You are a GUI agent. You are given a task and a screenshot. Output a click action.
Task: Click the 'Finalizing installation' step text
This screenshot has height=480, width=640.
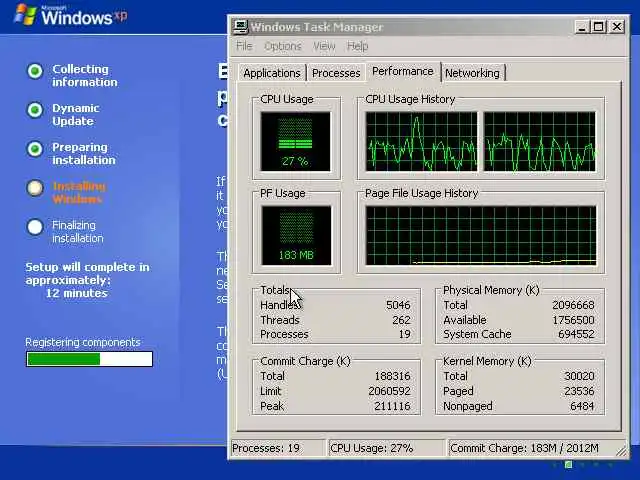point(78,231)
